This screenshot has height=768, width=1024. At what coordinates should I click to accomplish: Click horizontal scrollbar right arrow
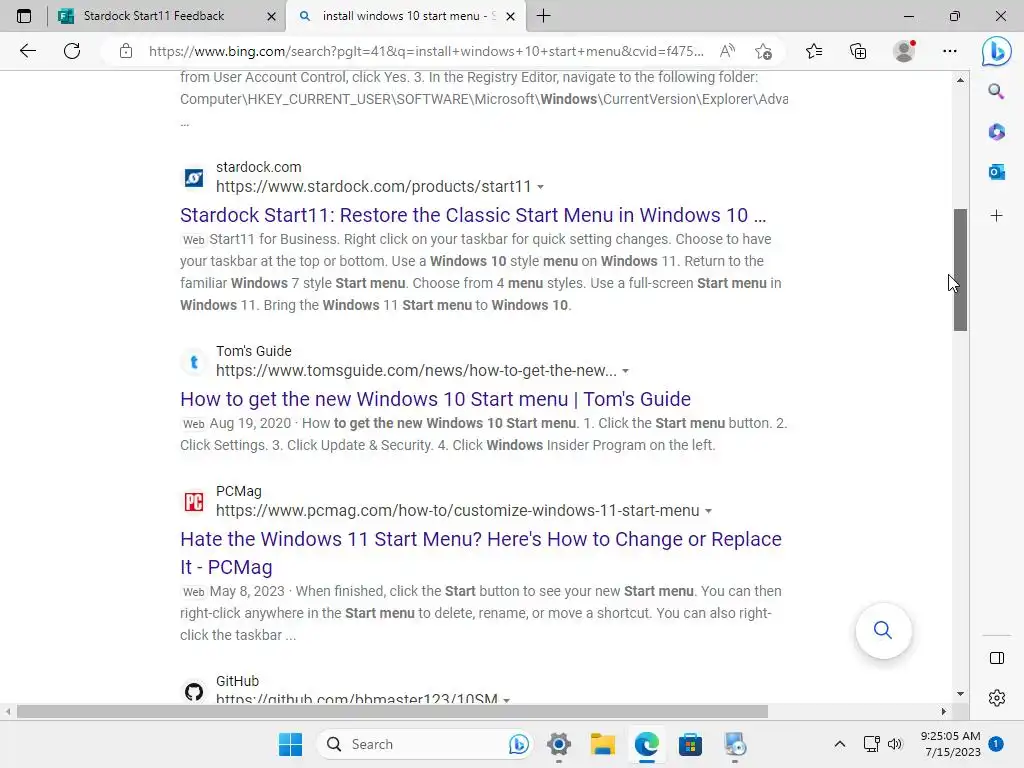point(944,711)
